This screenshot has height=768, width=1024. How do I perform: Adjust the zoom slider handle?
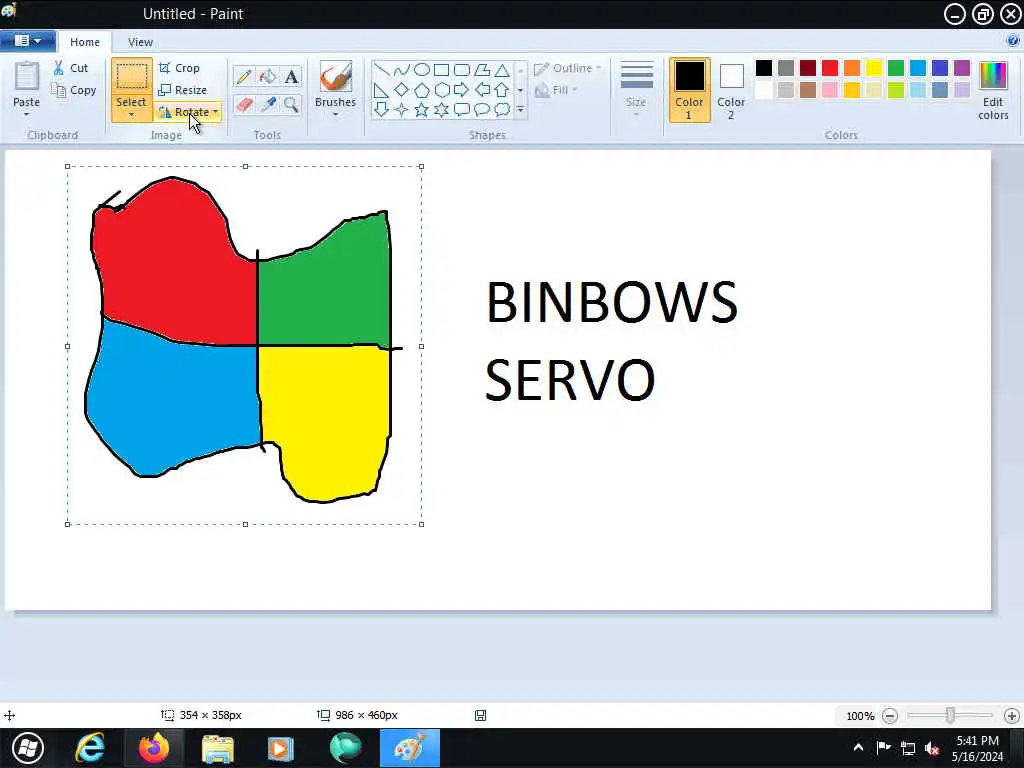click(x=950, y=715)
